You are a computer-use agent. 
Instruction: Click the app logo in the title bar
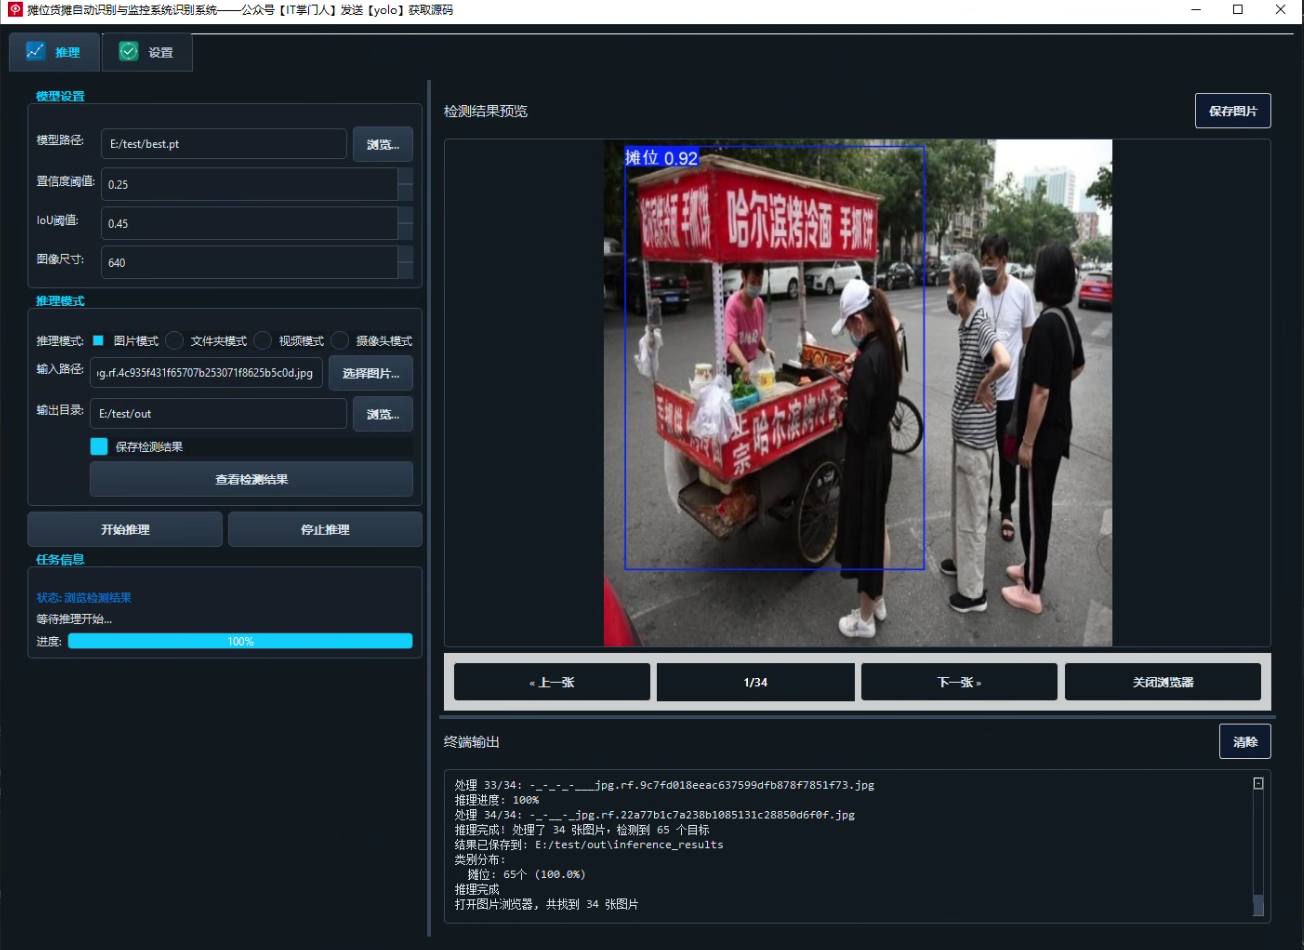tap(15, 10)
